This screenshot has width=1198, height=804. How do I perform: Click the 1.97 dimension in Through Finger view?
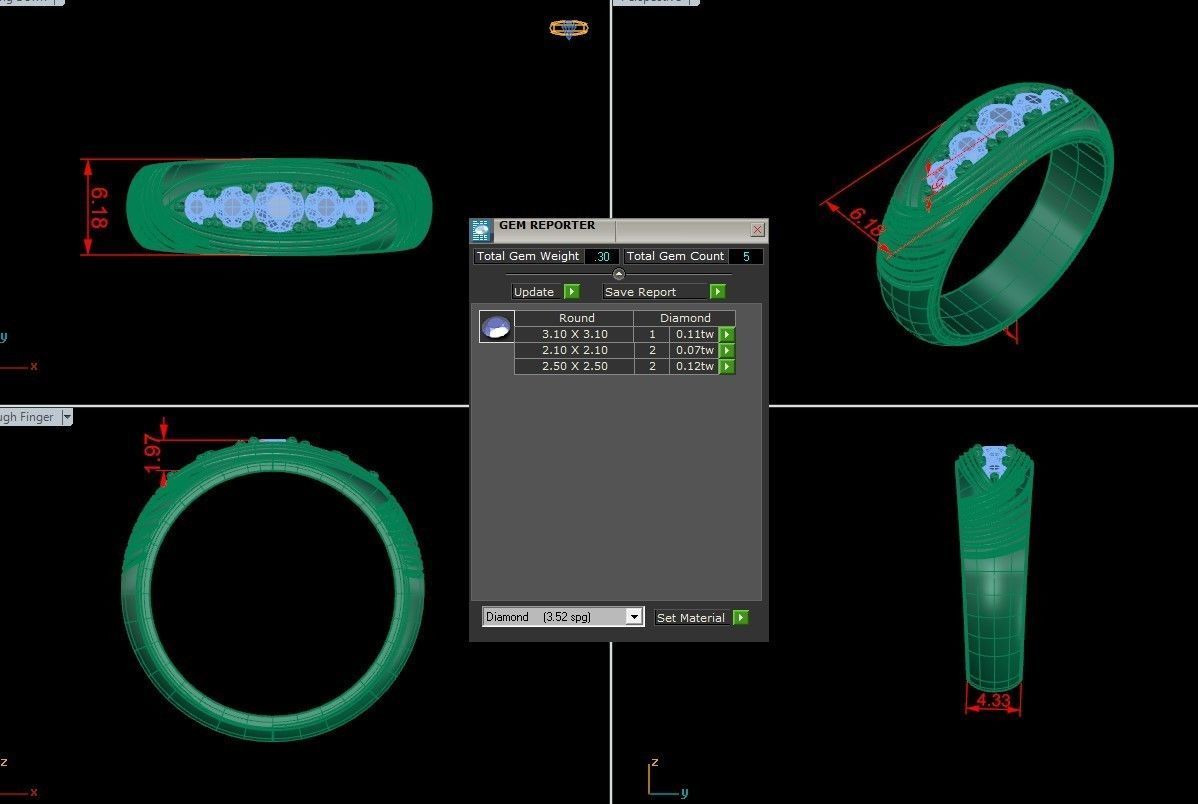pyautogui.click(x=153, y=452)
